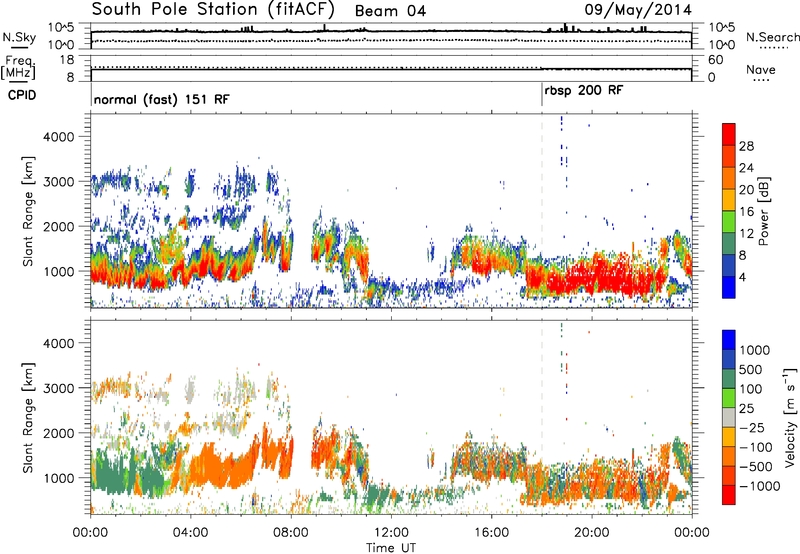Click the 'Nave' legend label
Viewport: 800px width, 554px height.
761,69
